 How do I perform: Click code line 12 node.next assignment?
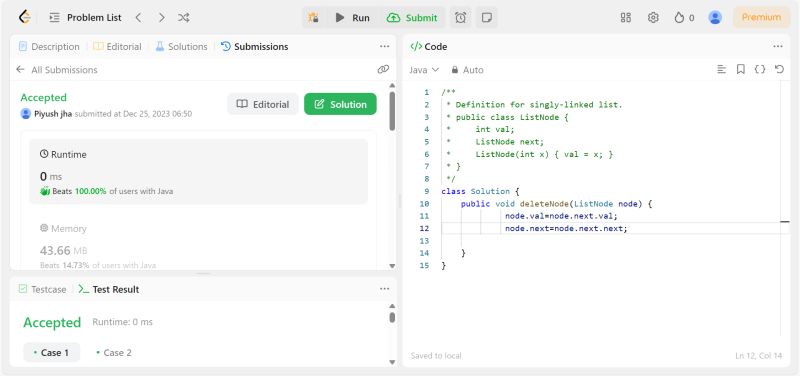coord(566,228)
